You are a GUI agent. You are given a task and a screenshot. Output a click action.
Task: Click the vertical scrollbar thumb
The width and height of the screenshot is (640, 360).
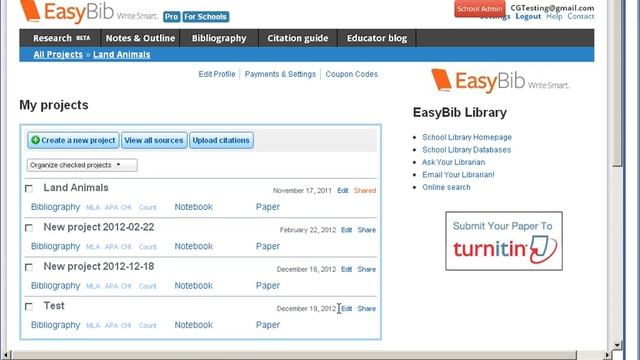coord(617,83)
